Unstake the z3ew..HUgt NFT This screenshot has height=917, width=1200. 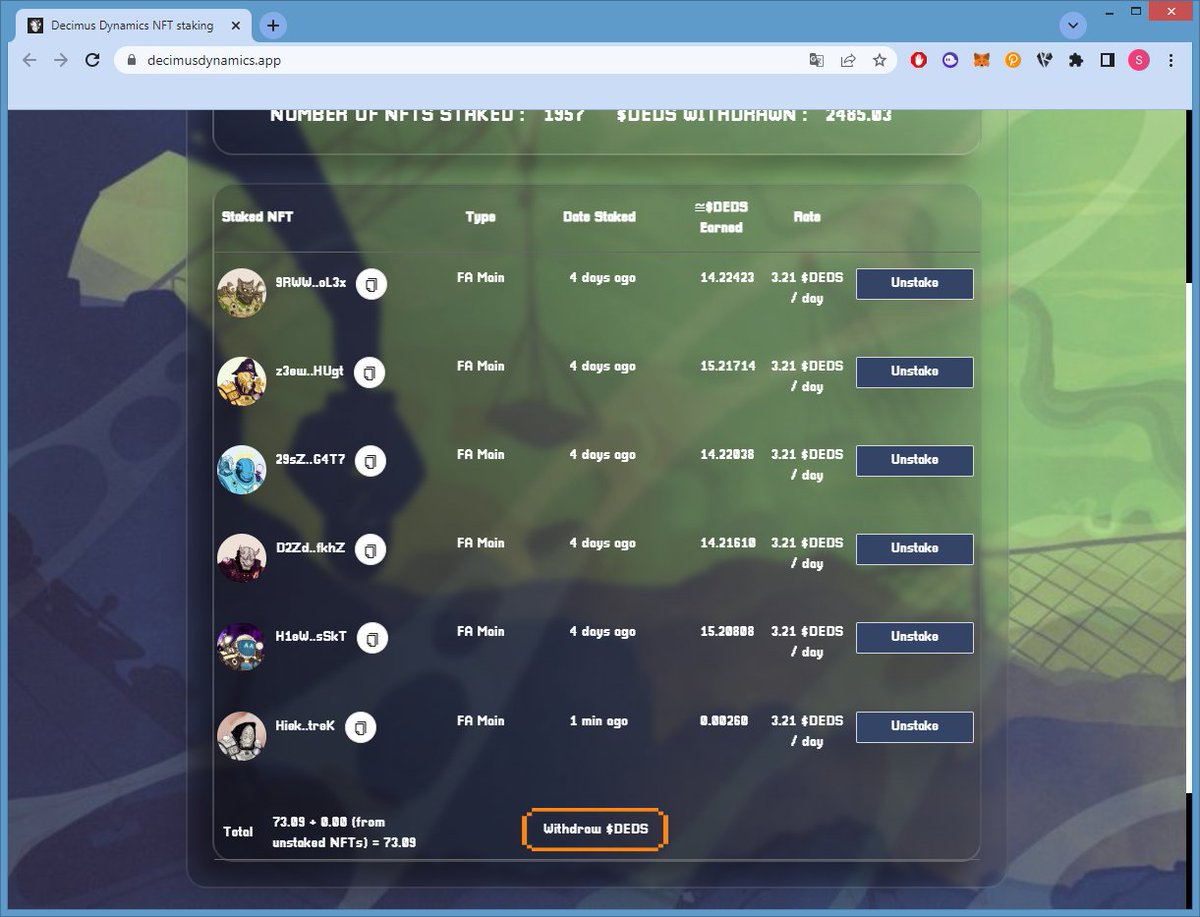click(x=914, y=372)
